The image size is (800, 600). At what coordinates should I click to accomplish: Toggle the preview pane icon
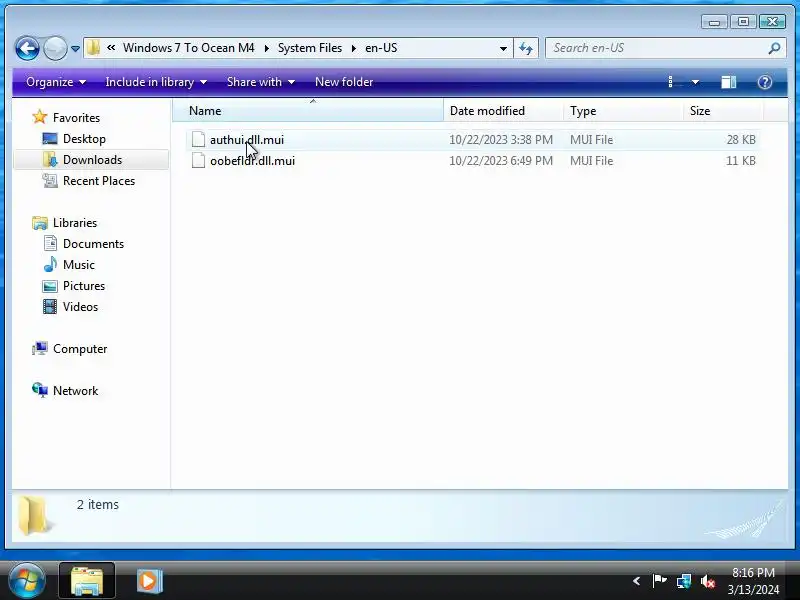pyautogui.click(x=728, y=82)
